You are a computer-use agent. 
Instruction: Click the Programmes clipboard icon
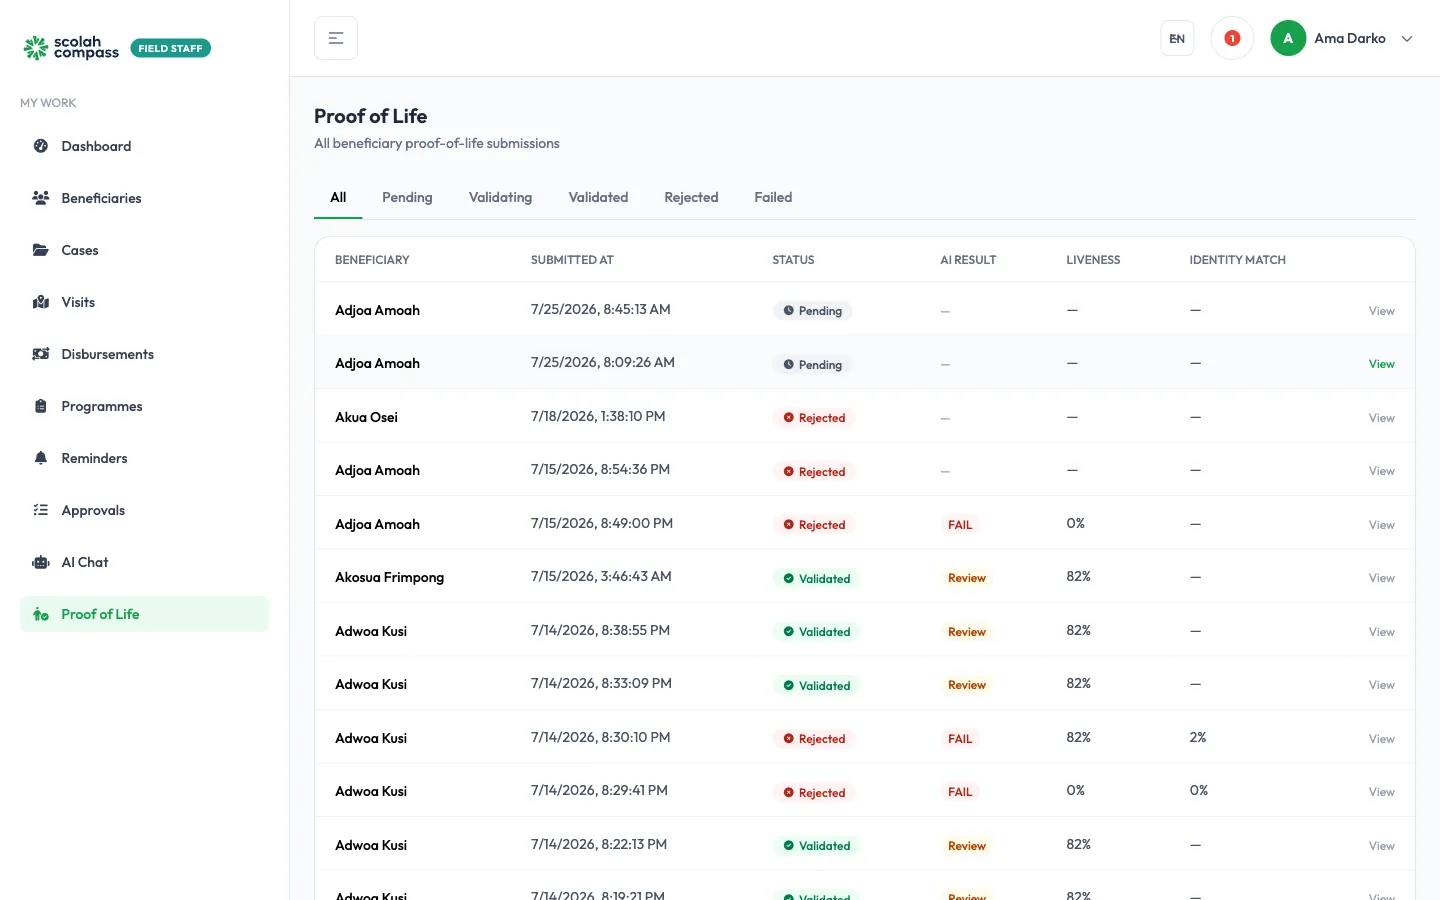point(41,406)
